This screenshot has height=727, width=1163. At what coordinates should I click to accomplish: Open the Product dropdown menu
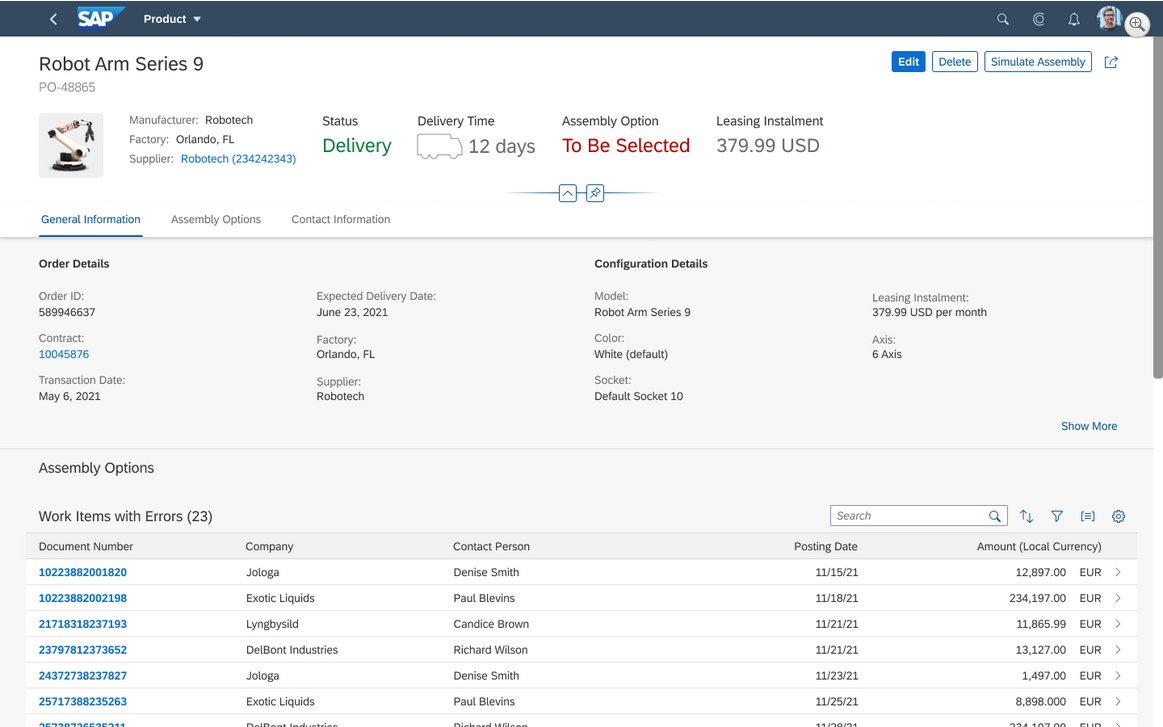(172, 19)
